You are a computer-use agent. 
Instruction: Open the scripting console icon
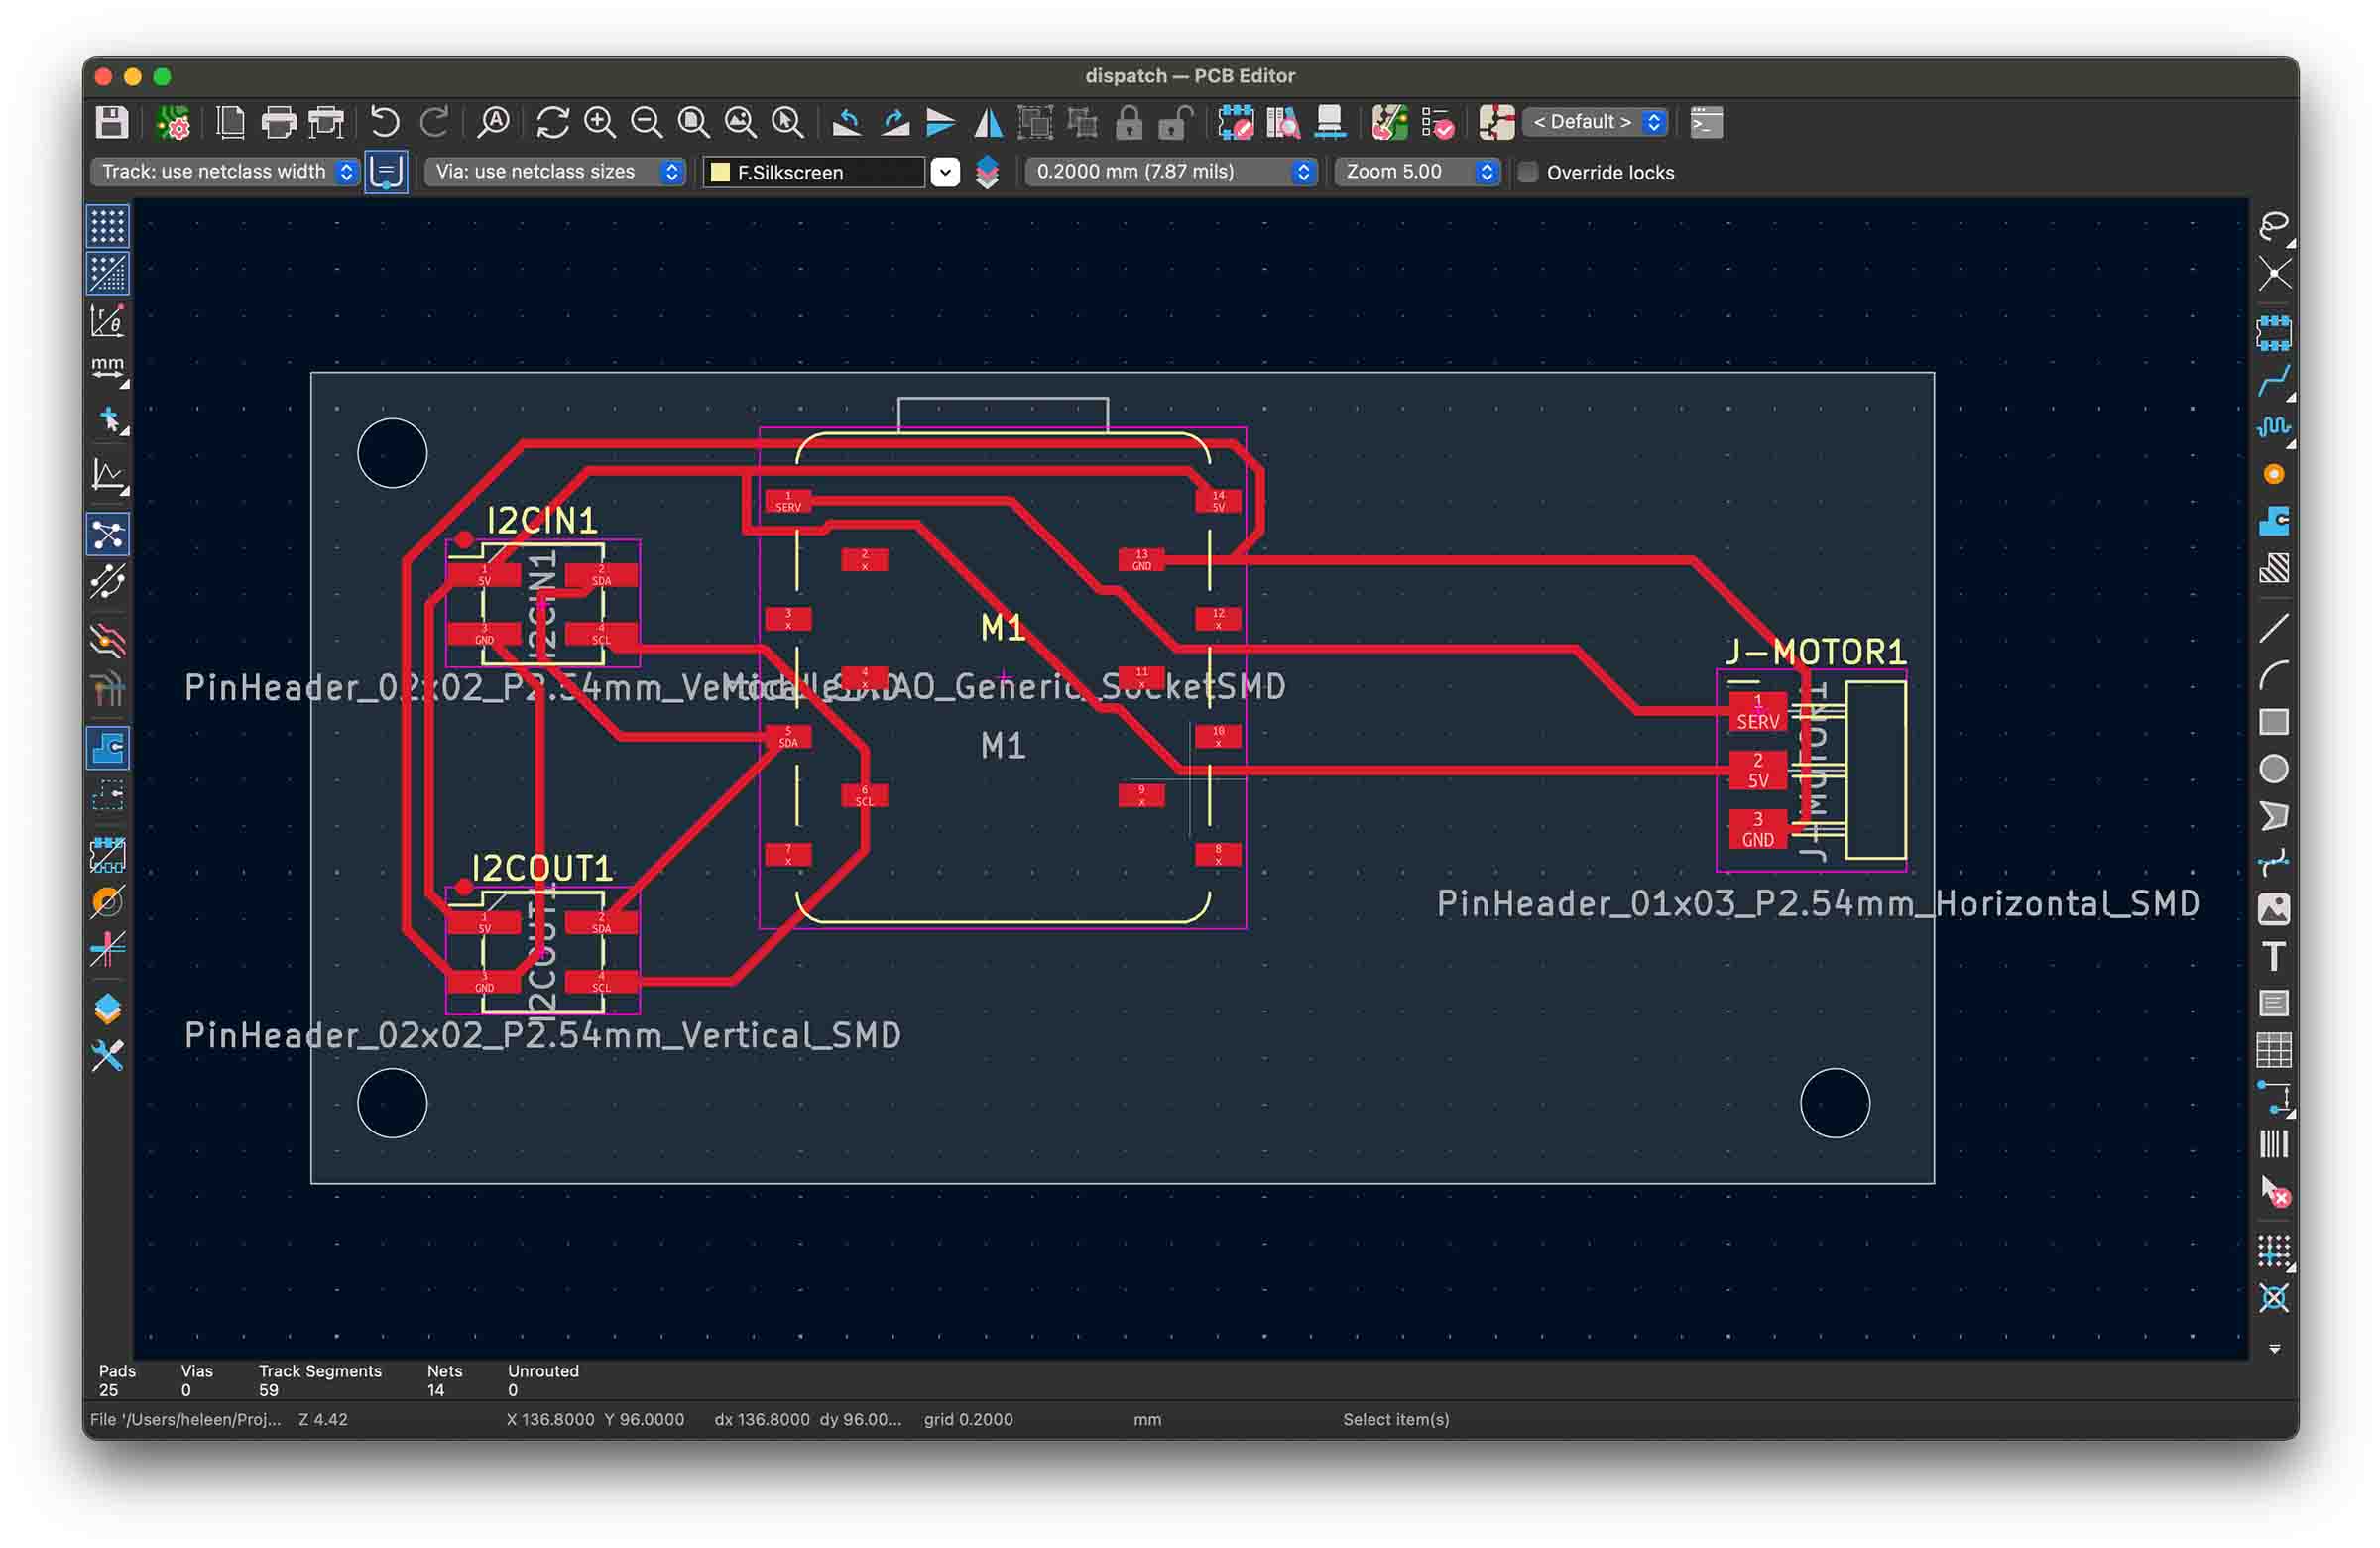pyautogui.click(x=1706, y=123)
